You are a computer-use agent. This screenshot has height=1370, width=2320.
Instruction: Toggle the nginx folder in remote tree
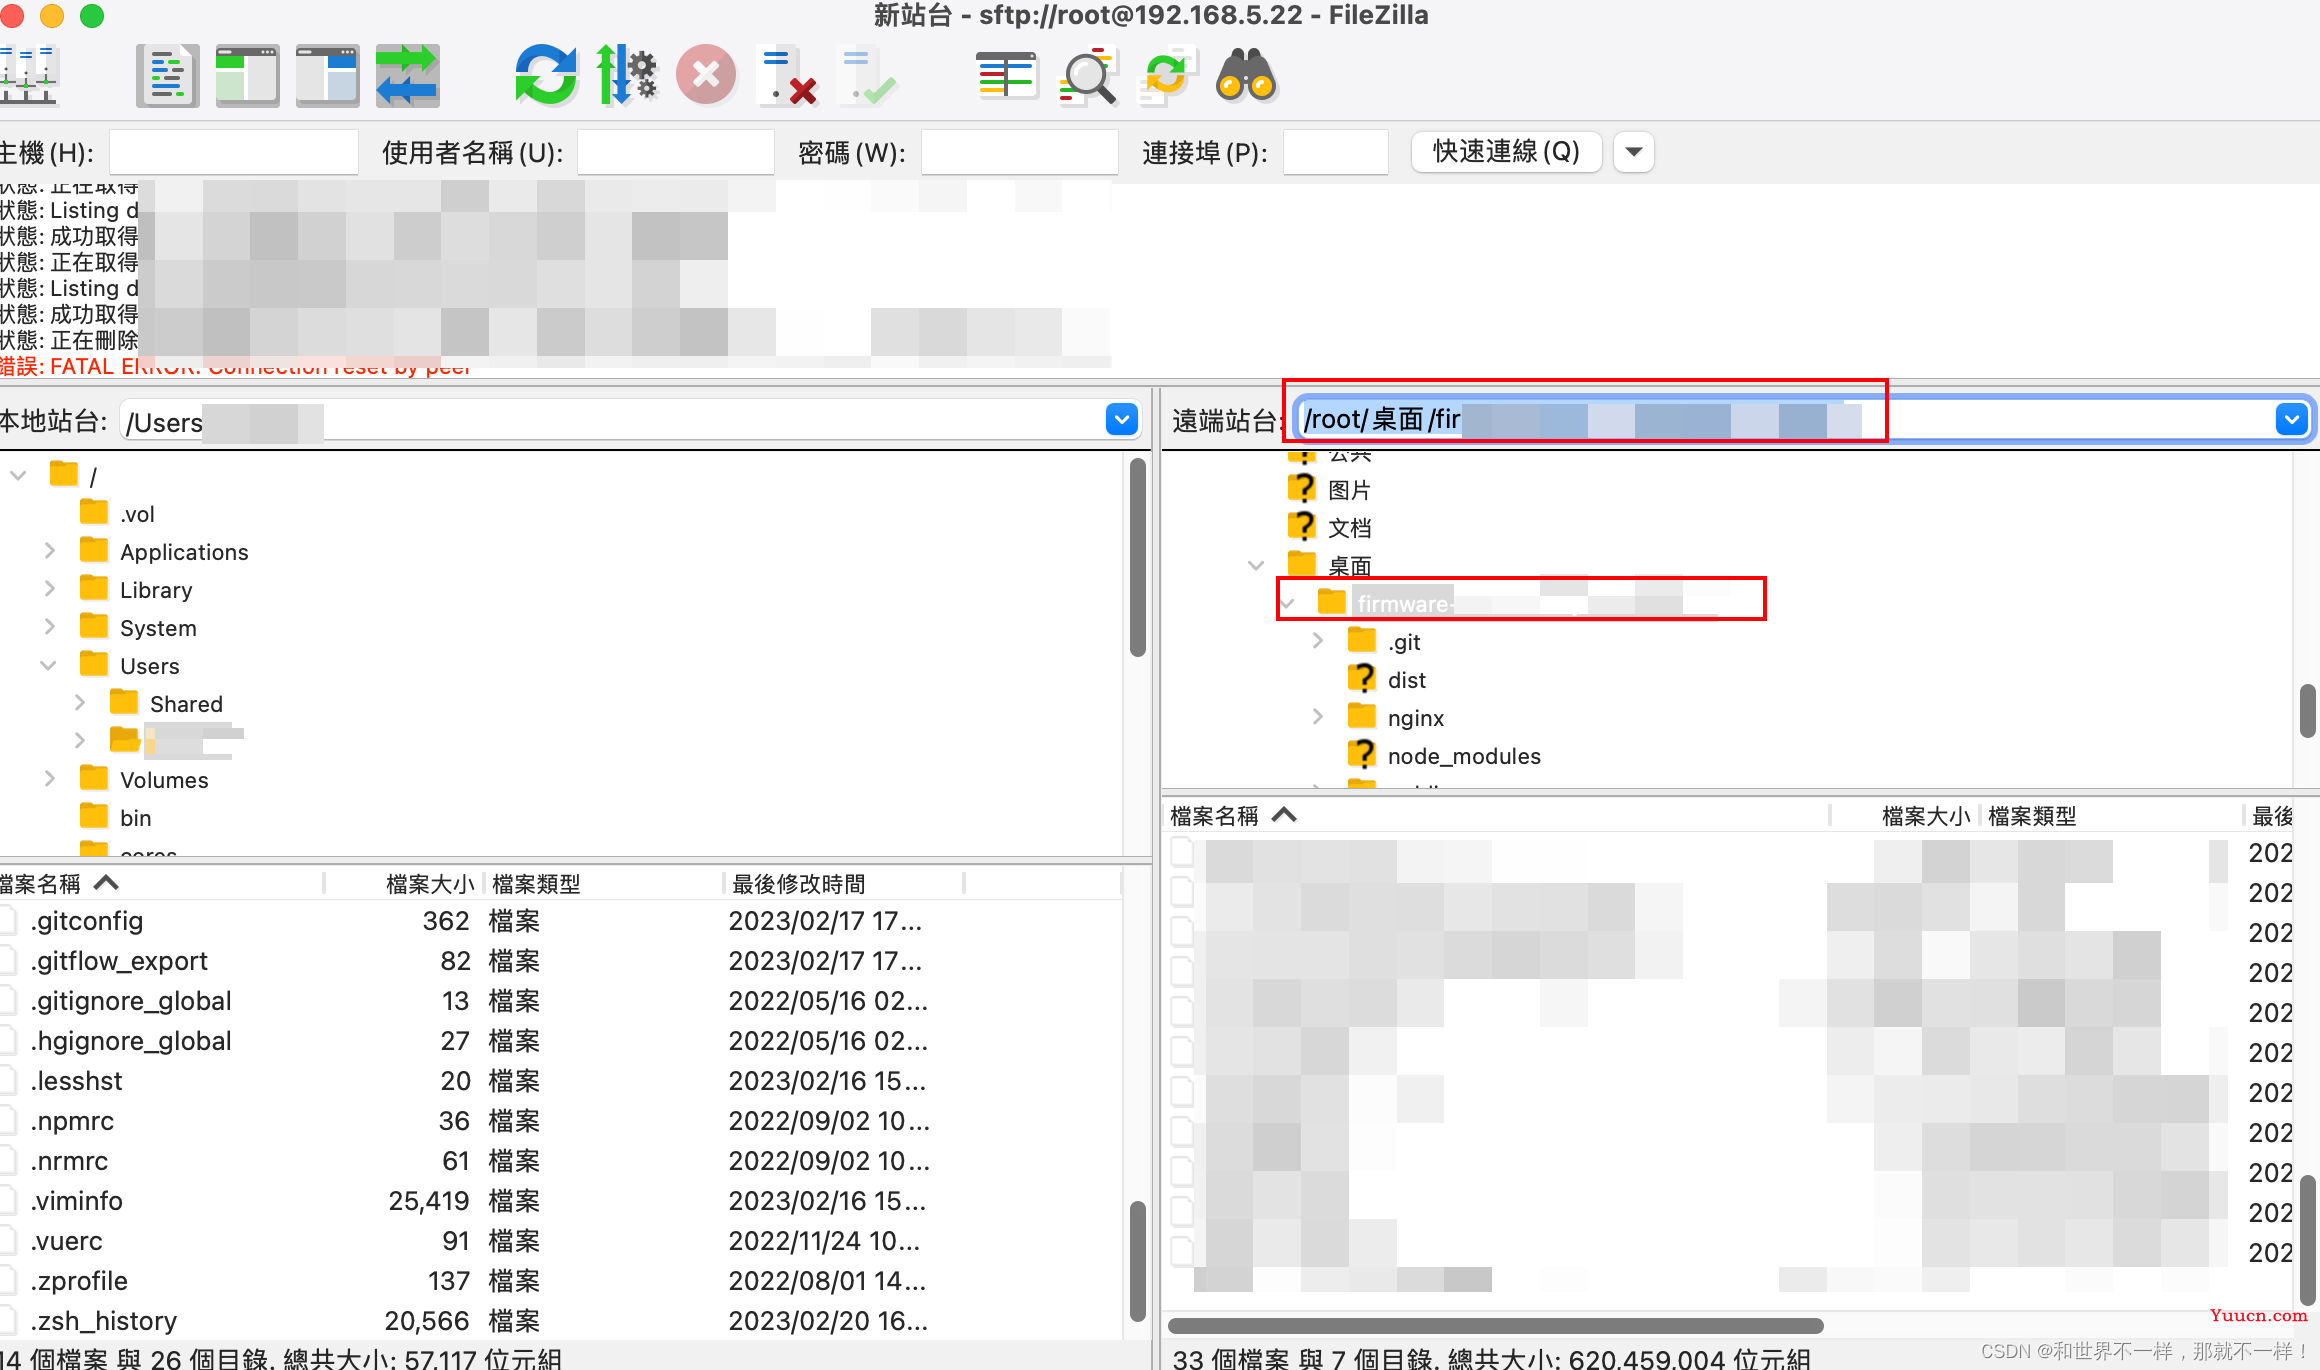pyautogui.click(x=1317, y=716)
